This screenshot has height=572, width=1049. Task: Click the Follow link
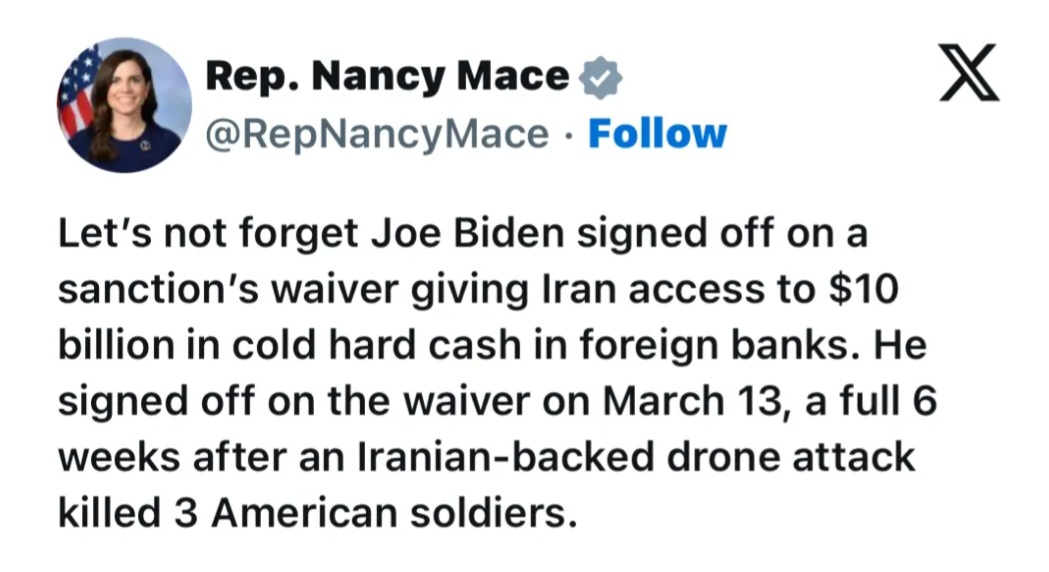tap(657, 134)
